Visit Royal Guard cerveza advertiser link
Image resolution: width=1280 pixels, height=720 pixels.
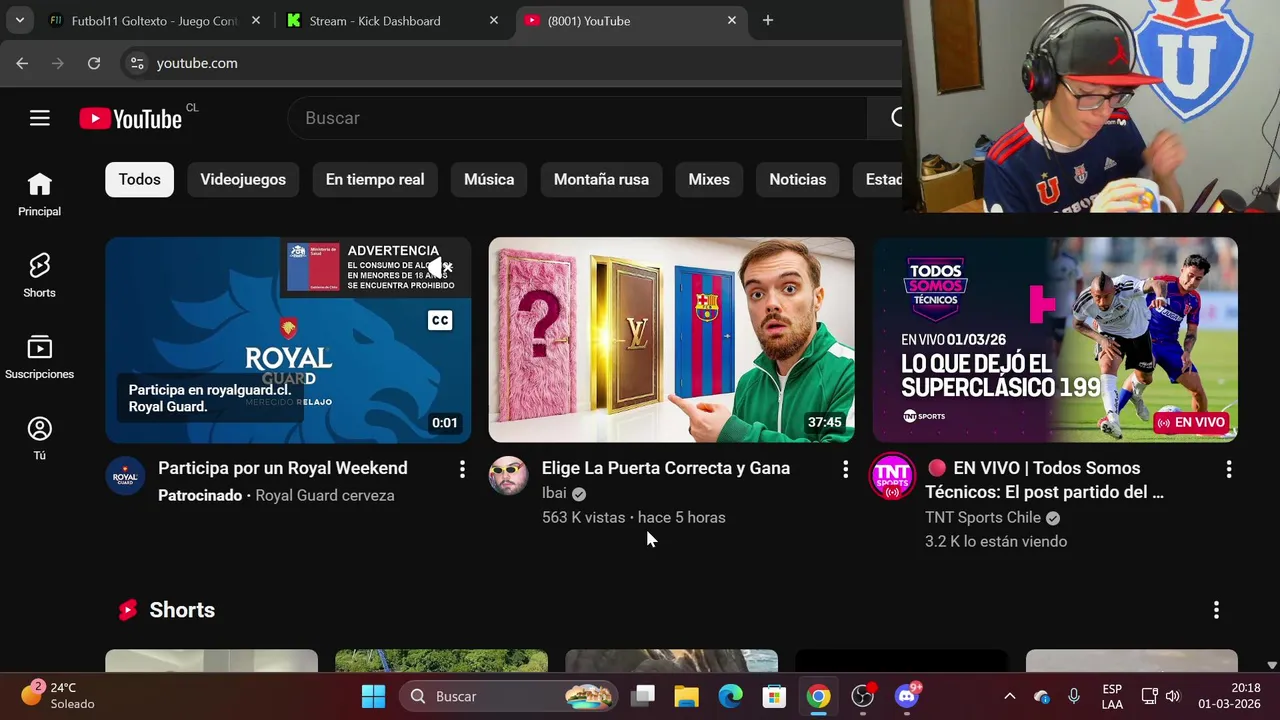click(325, 495)
